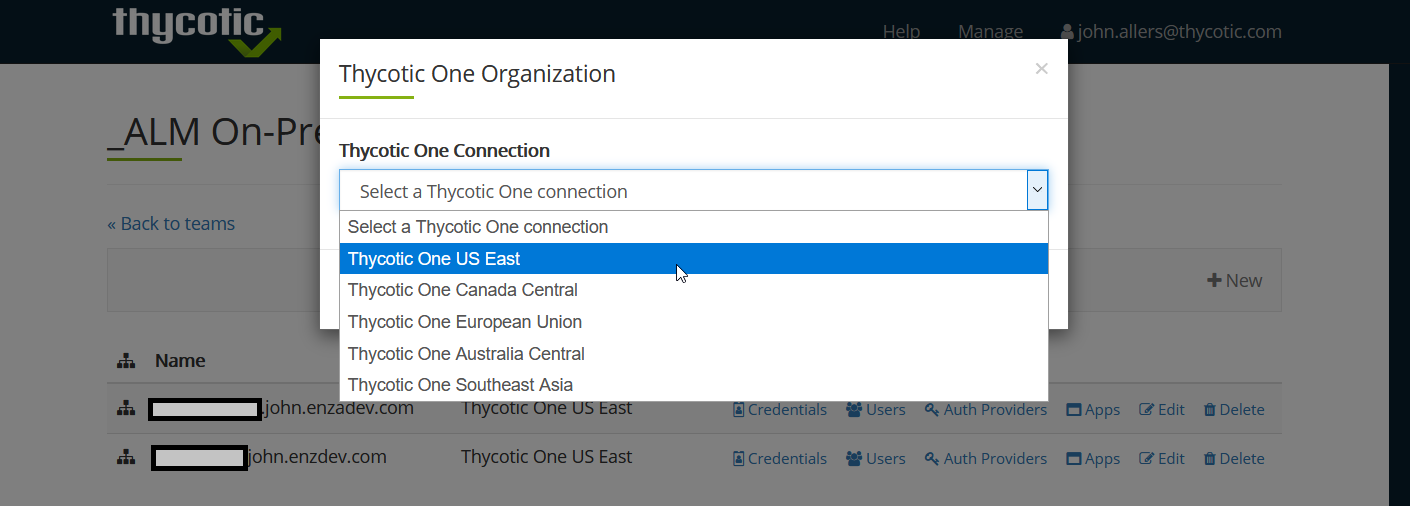Viewport: 1410px width, 506px height.
Task: Select Thycotic One Australia Central option
Action: (x=693, y=354)
